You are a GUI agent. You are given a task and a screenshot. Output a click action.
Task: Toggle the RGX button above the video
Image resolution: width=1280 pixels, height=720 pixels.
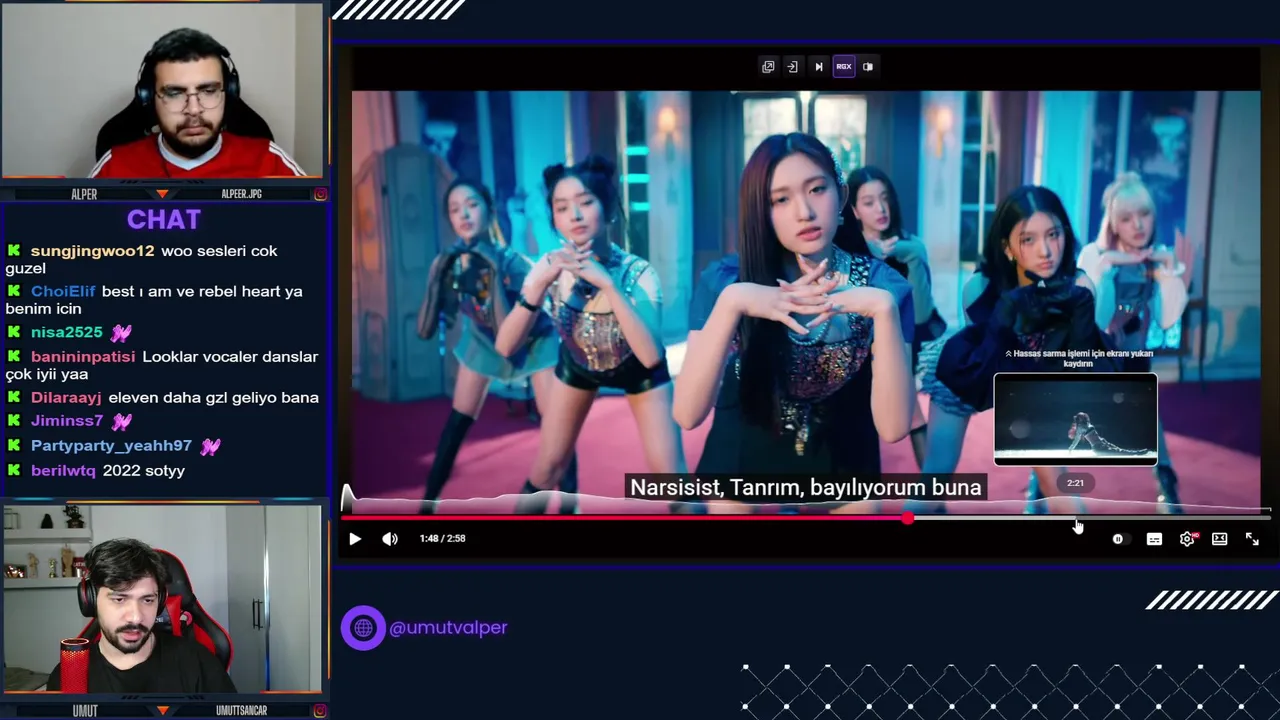pos(844,67)
